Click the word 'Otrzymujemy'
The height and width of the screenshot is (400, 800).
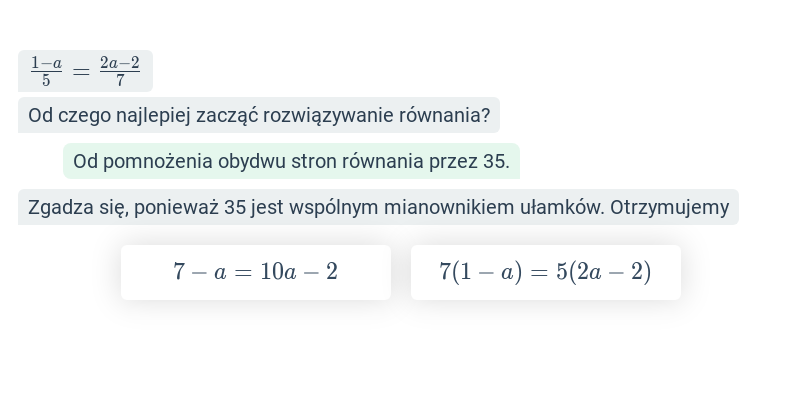click(x=669, y=208)
